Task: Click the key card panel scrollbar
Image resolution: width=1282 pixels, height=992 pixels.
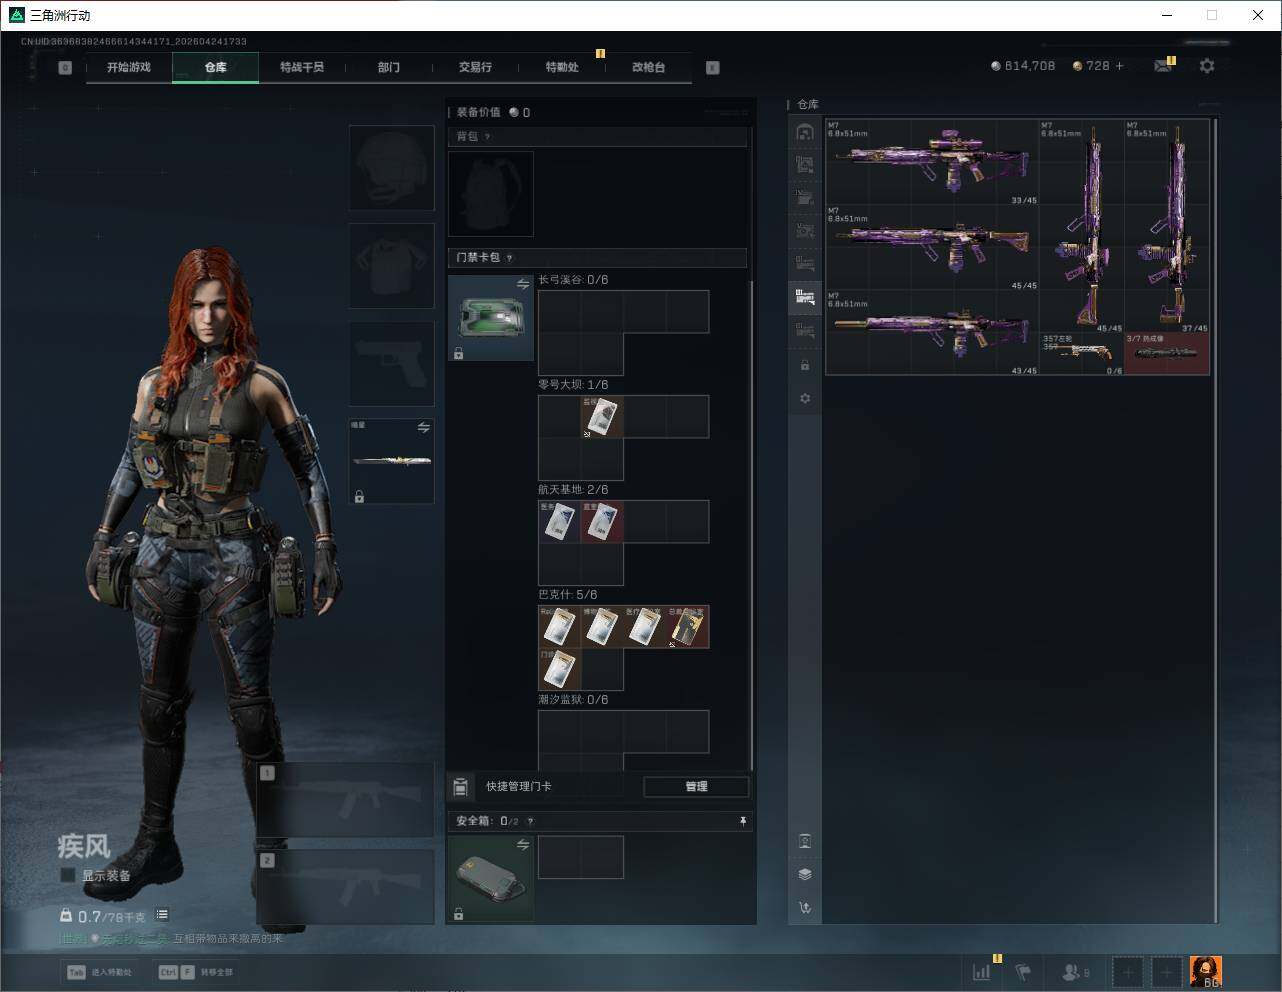Action: point(751,524)
